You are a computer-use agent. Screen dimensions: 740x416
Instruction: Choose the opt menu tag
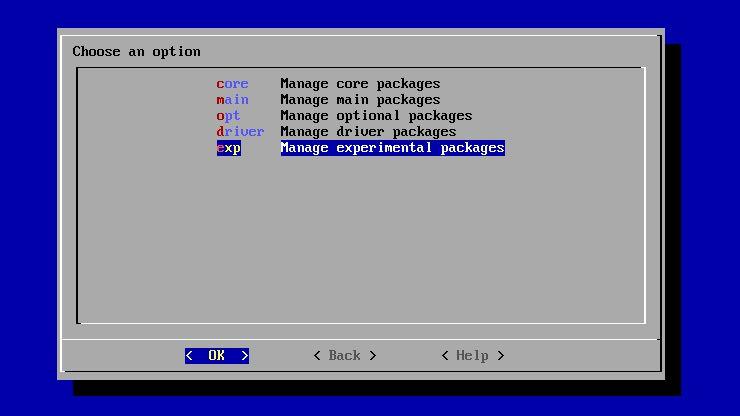click(x=228, y=116)
